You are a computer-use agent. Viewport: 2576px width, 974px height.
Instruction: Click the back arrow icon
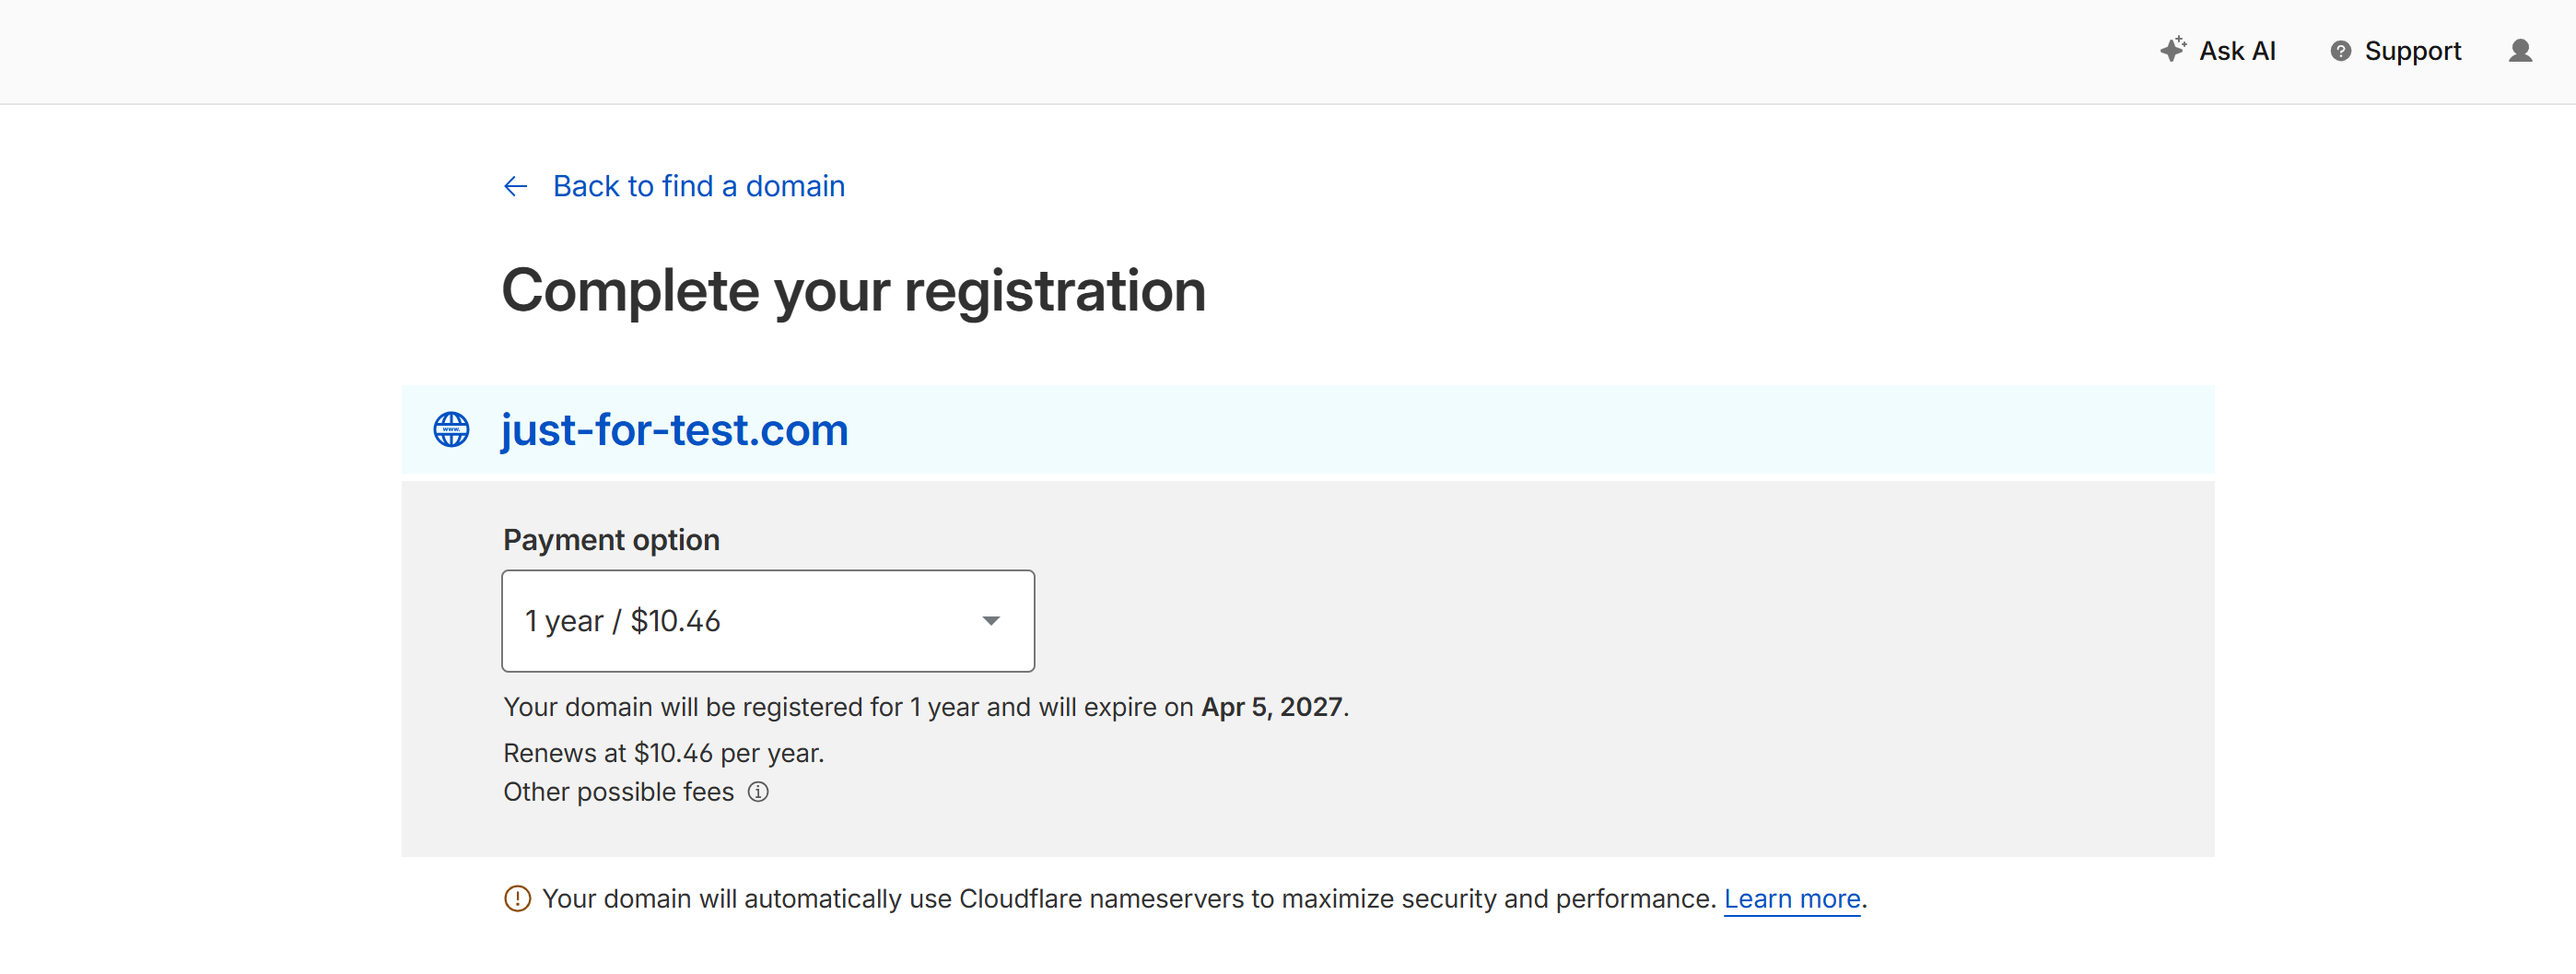(515, 187)
